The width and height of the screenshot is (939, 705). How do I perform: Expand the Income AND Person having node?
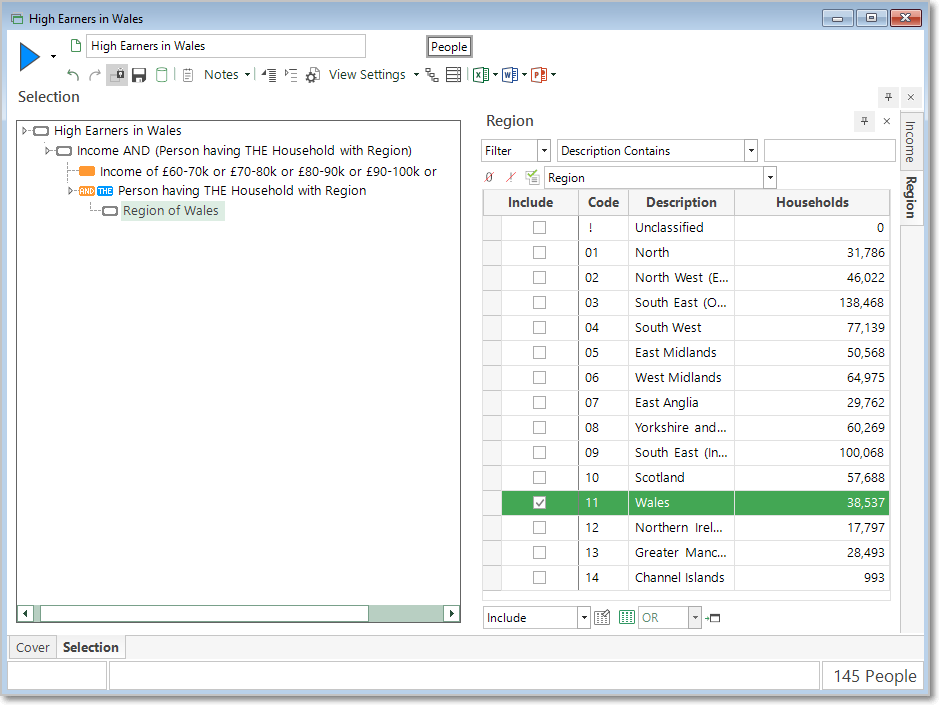(48, 151)
